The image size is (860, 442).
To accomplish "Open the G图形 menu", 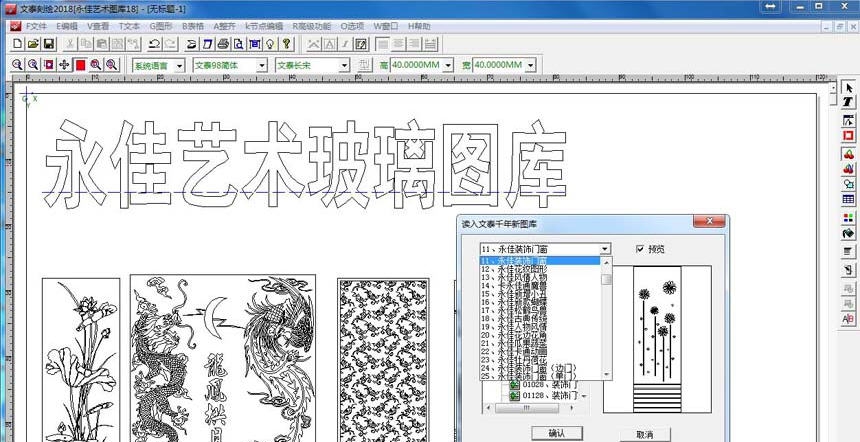I will 161,26.
